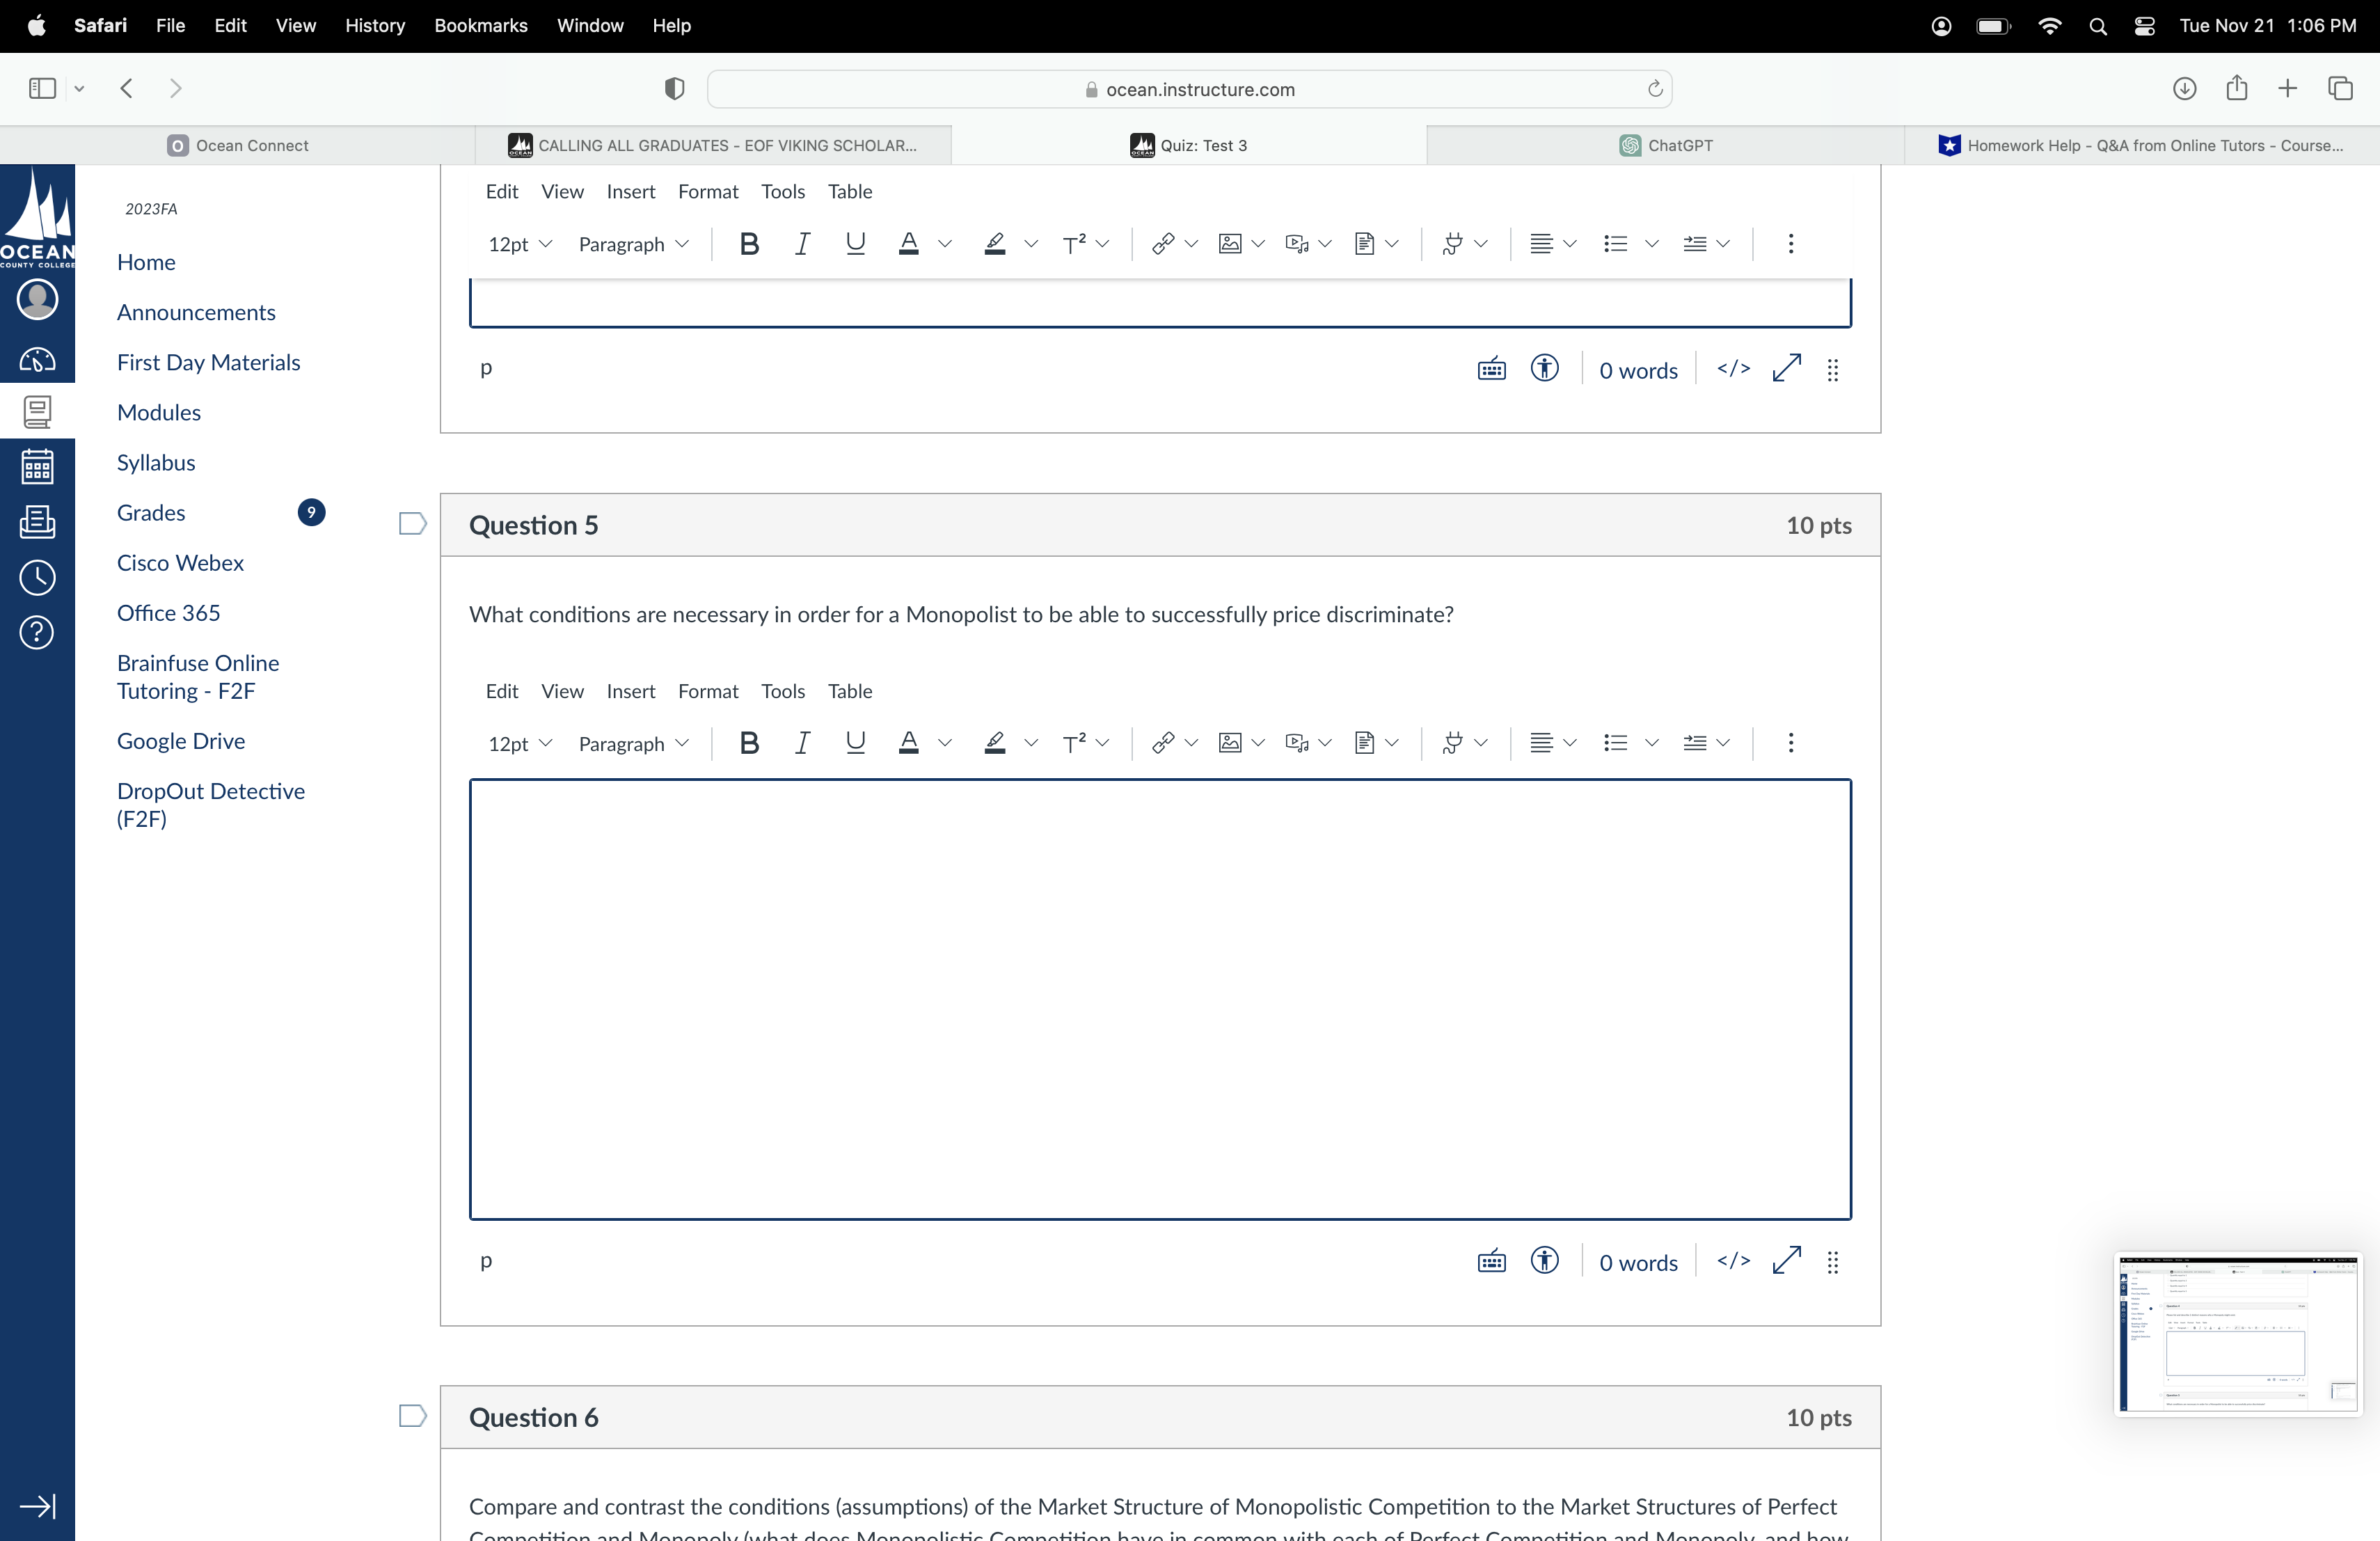The width and height of the screenshot is (2380, 1541).
Task: Open Insert menu in Question 5 editor
Action: tap(630, 691)
